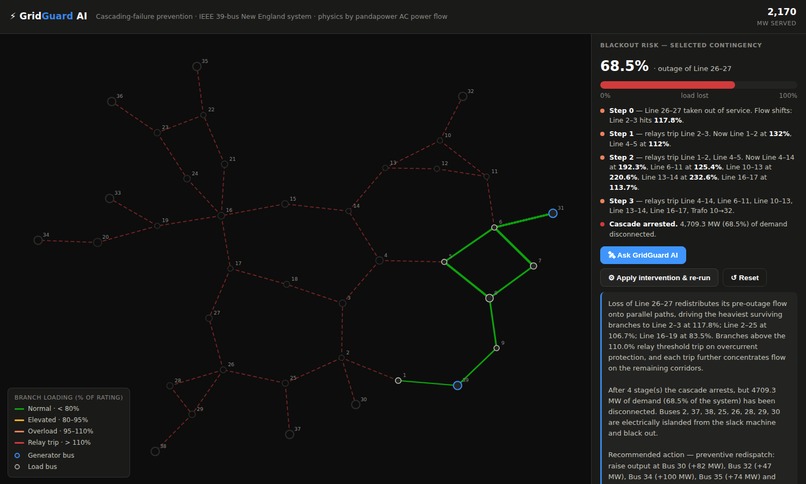The width and height of the screenshot is (806, 484).
Task: Select bus 9 node on the grid
Action: coord(497,348)
